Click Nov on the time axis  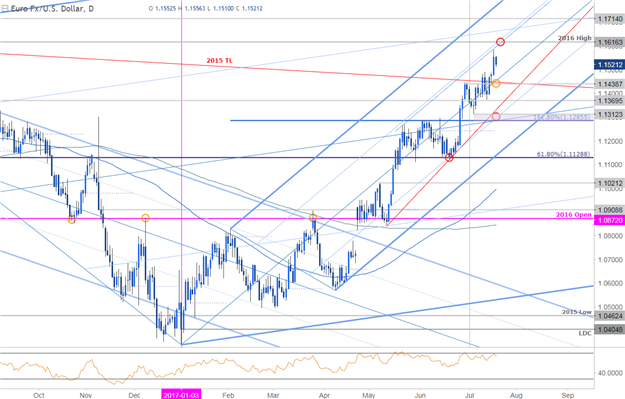[x=85, y=395]
